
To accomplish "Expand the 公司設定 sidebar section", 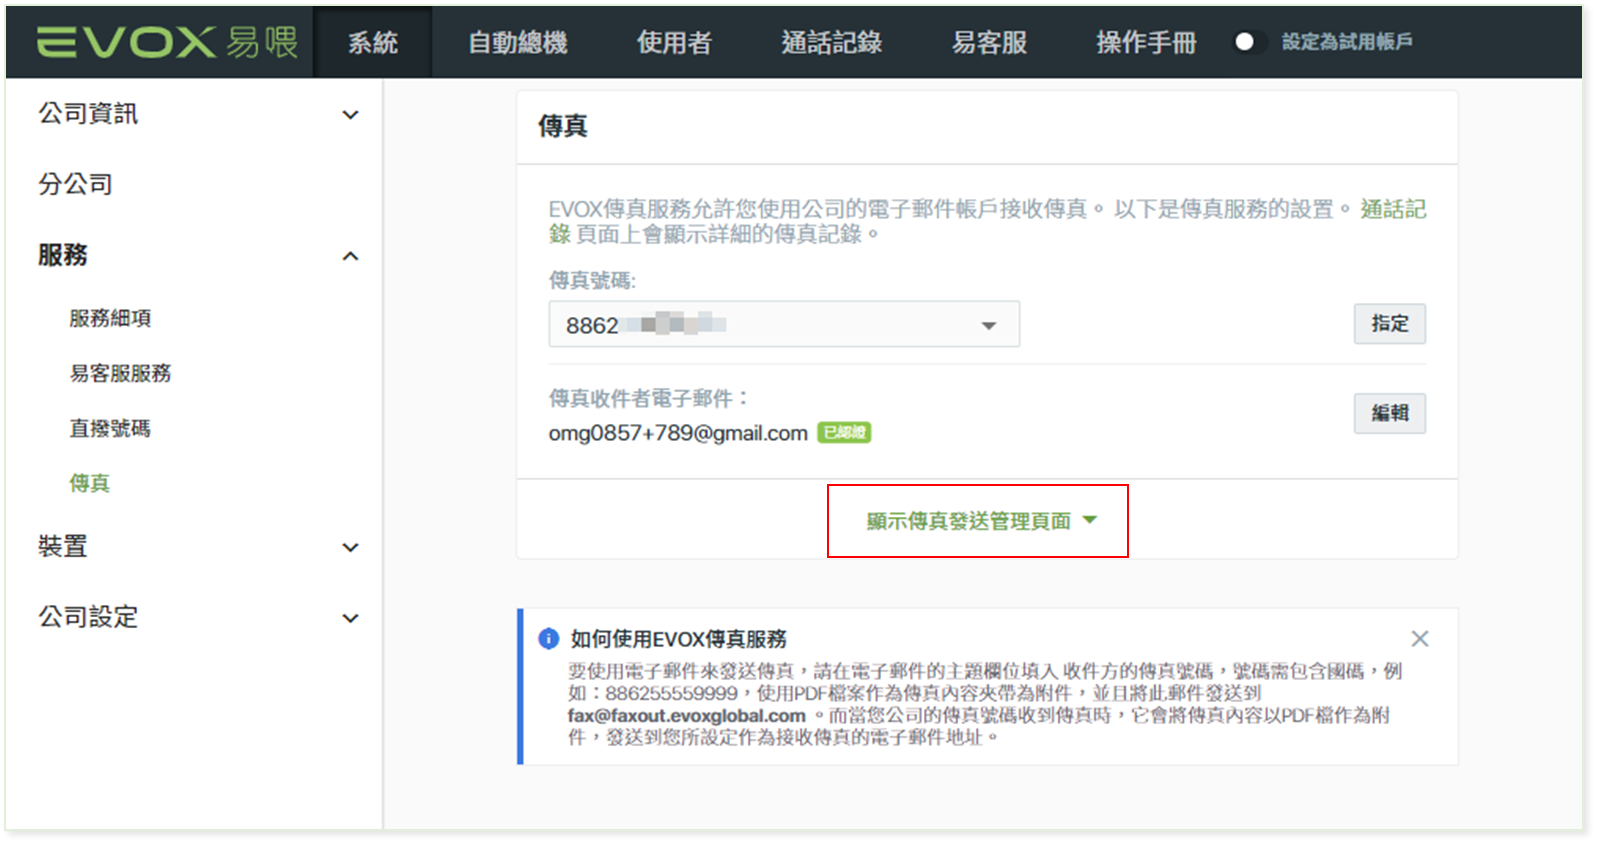I will pos(198,617).
